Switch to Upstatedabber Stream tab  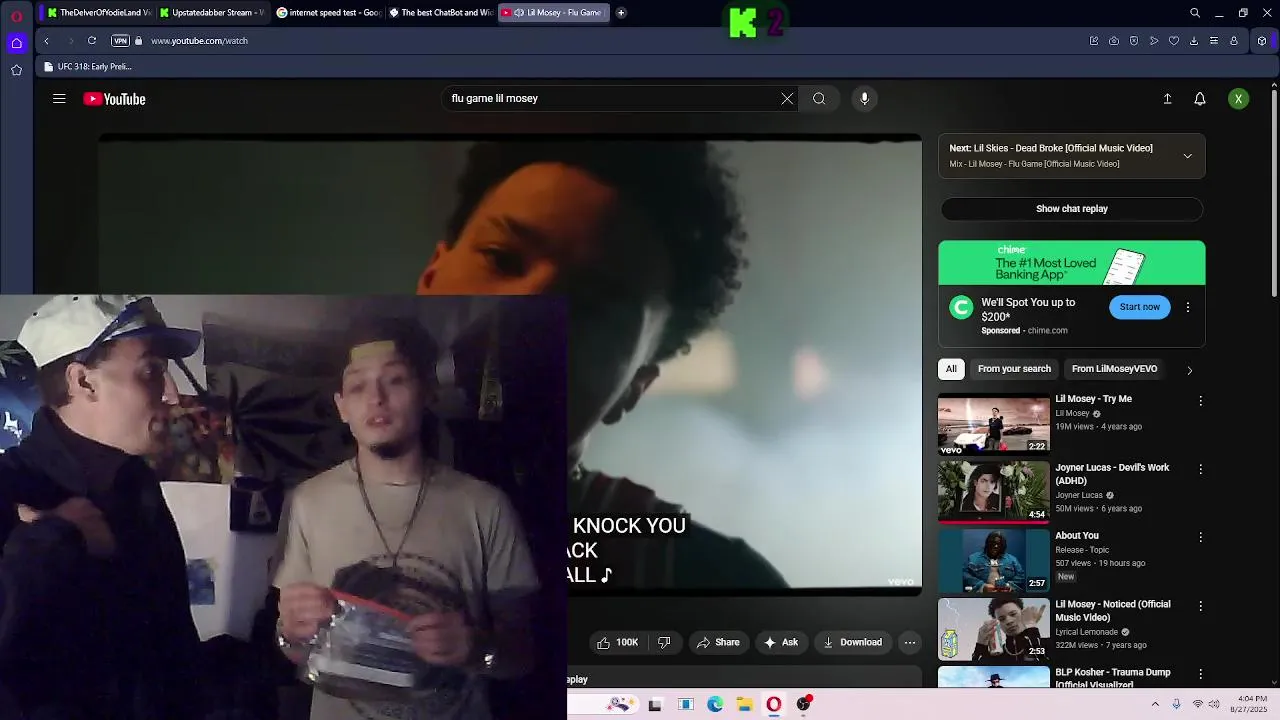(x=211, y=13)
